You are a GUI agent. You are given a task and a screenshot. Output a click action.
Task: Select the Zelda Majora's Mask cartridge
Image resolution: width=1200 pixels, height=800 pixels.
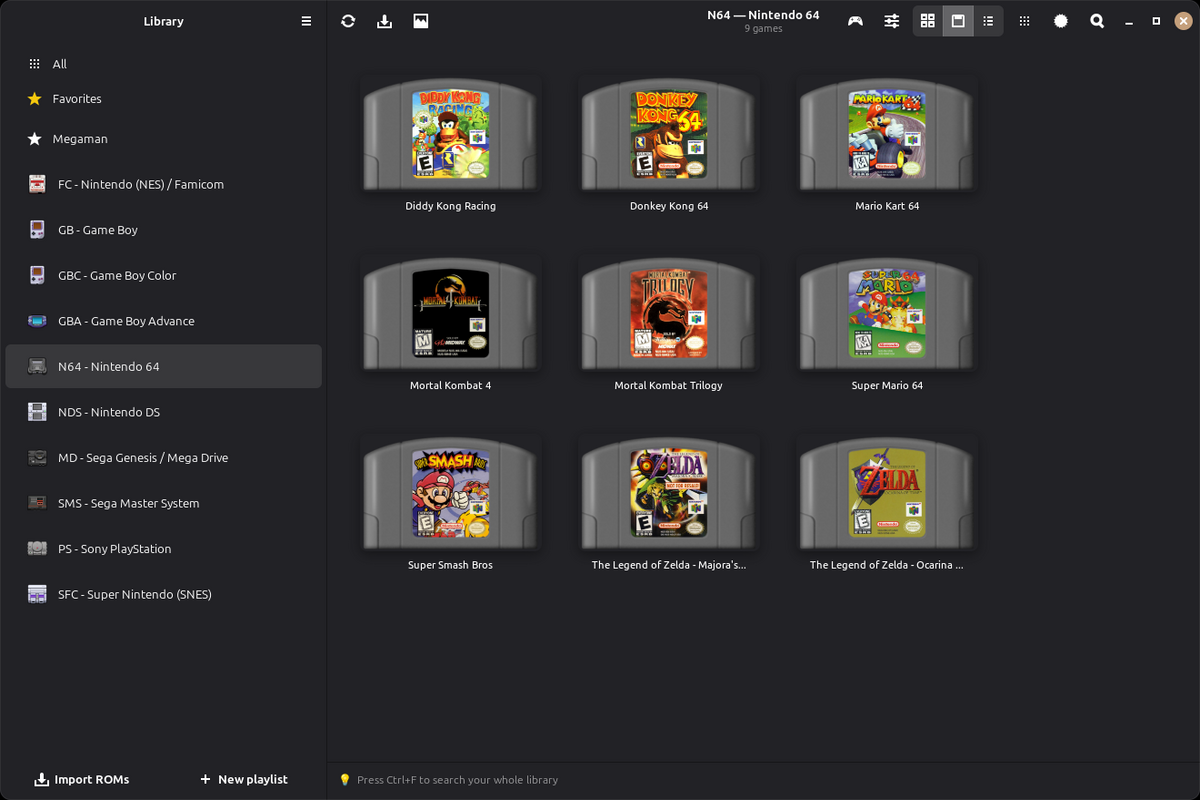(x=669, y=494)
